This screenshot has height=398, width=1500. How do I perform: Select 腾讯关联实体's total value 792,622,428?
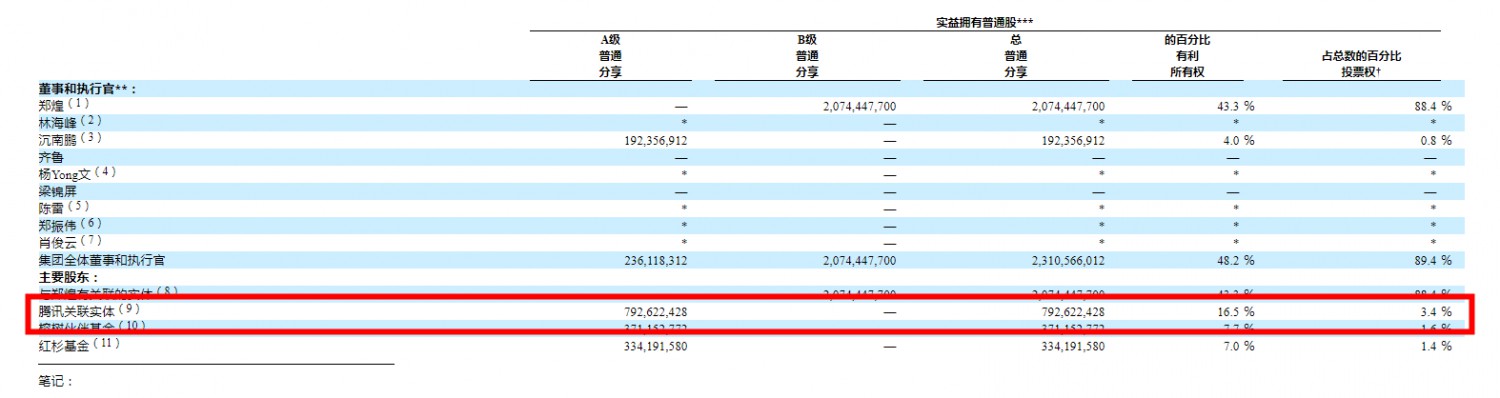[x=1073, y=312]
